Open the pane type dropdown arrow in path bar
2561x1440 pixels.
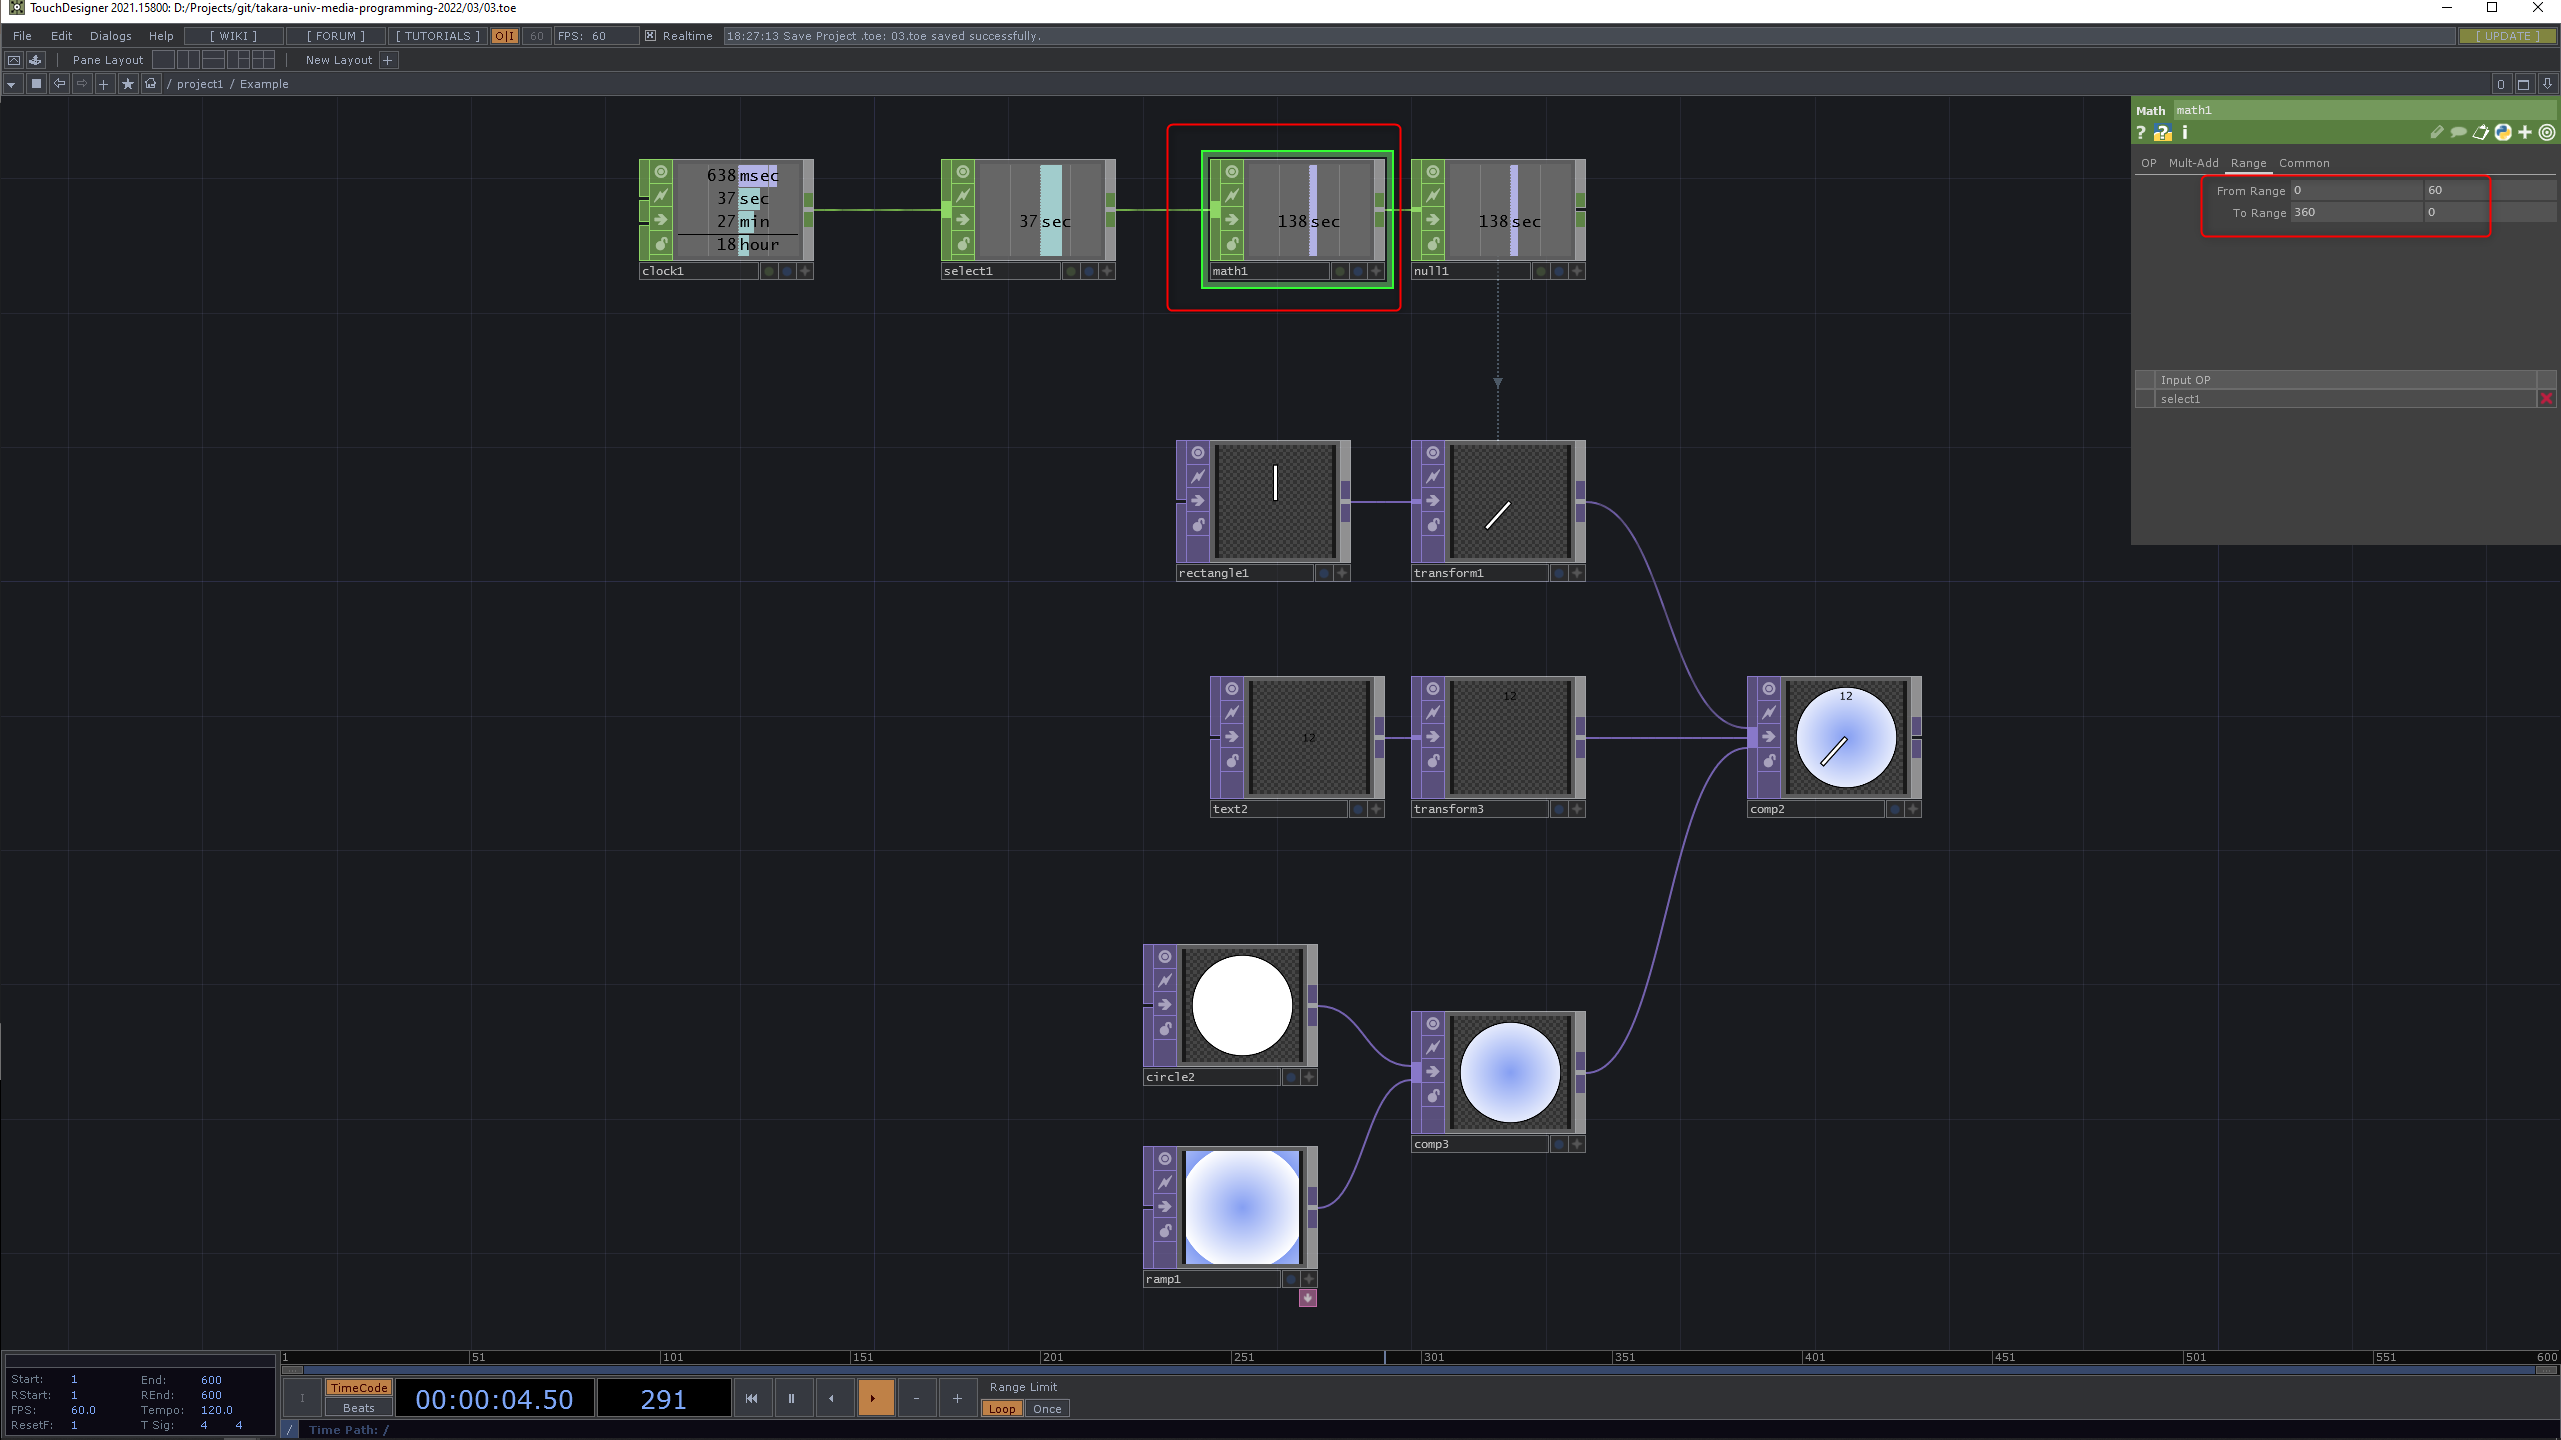coord(11,84)
